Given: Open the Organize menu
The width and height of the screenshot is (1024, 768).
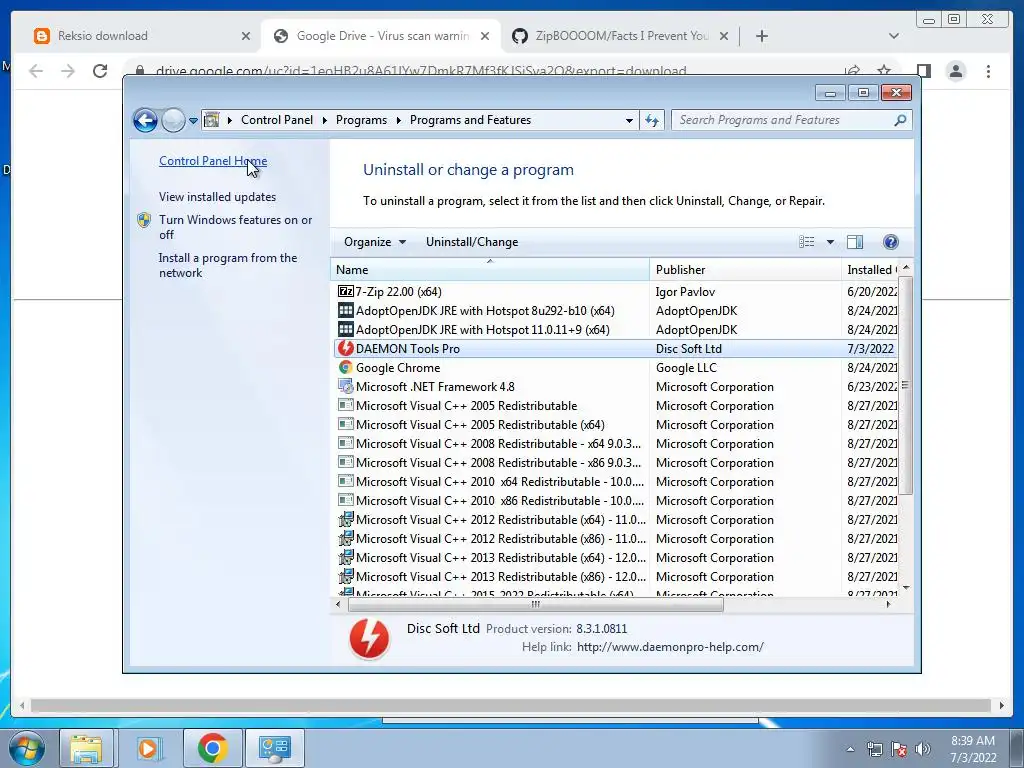Looking at the screenshot, I should [x=375, y=242].
